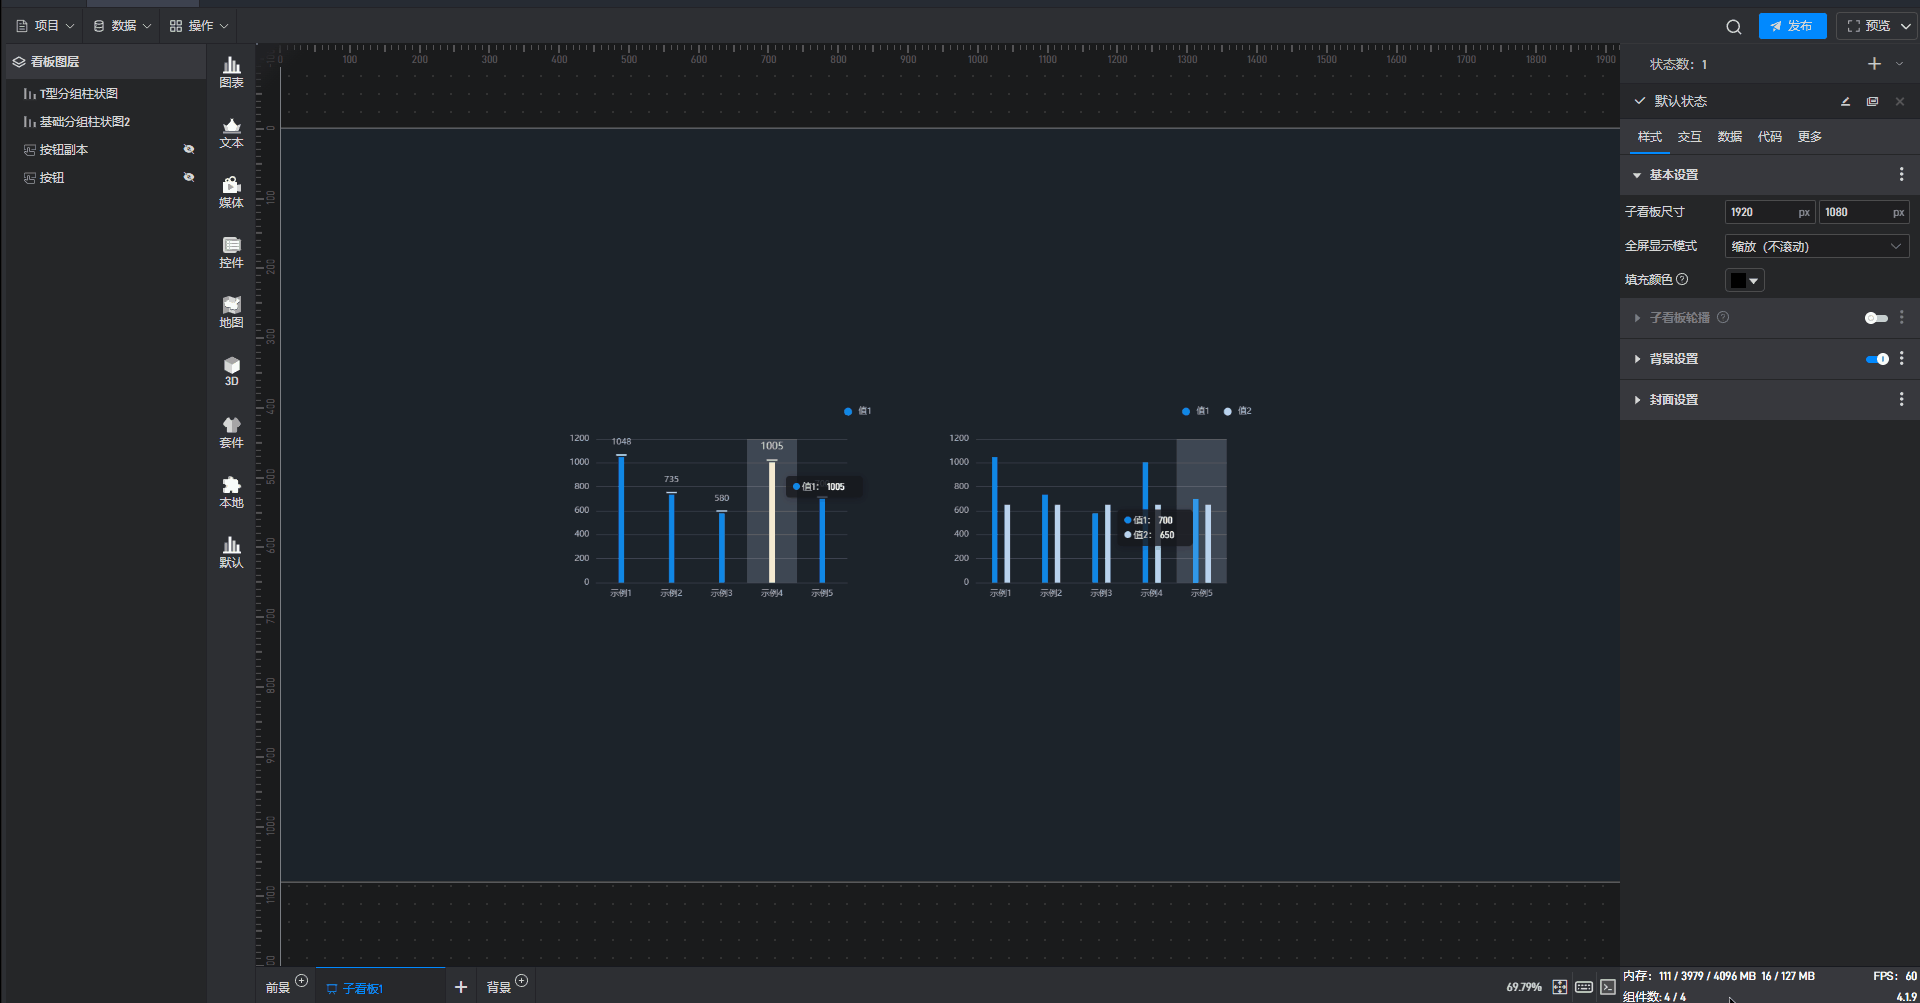Click the help icon beside 子看板轮播
Viewport: 1920px width, 1003px height.
(x=1723, y=318)
